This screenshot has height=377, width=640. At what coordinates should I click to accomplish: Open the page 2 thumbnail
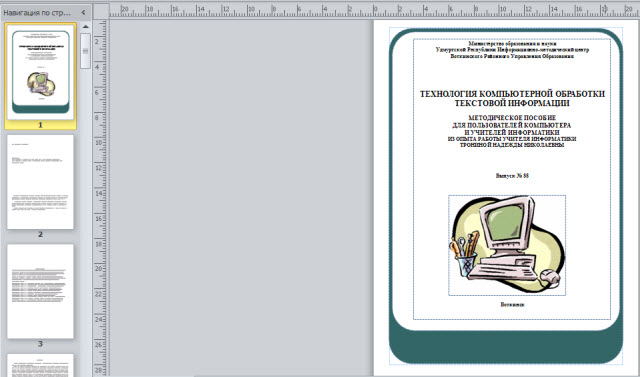pyautogui.click(x=40, y=182)
